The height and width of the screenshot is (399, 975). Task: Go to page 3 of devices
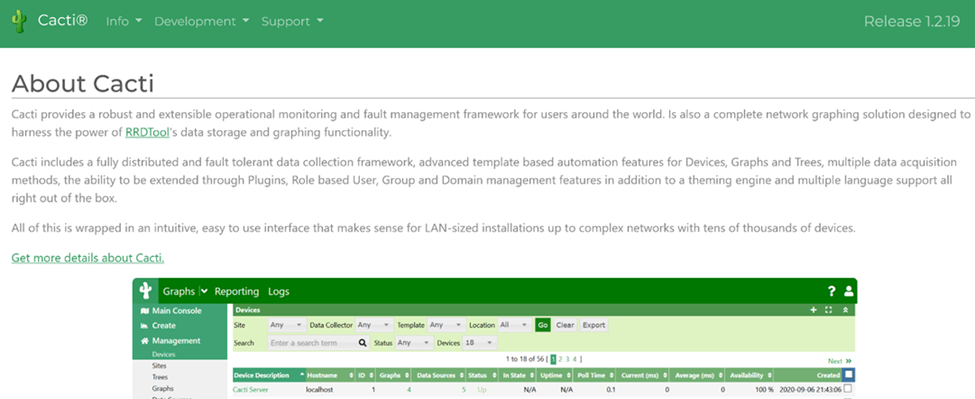pos(568,359)
